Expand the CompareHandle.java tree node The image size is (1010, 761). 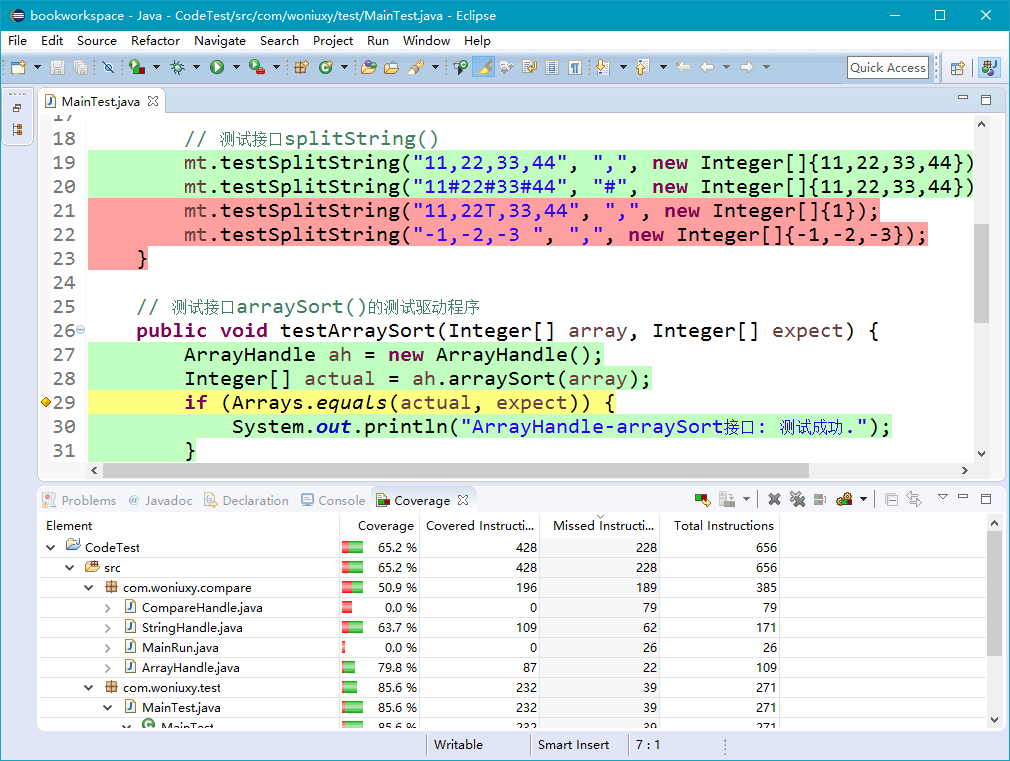click(x=108, y=608)
